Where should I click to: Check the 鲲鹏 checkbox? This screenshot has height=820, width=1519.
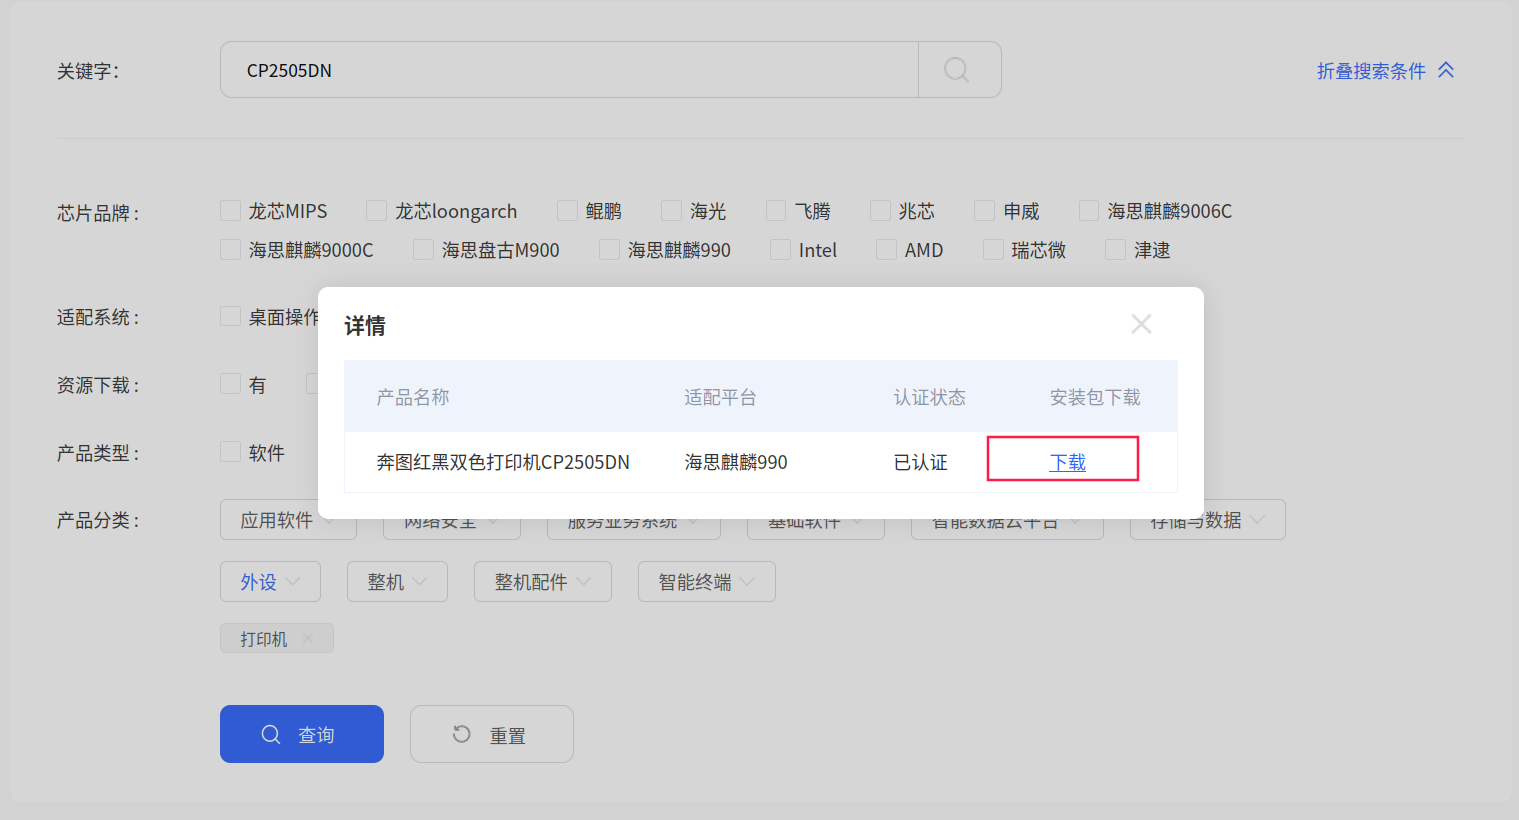(567, 210)
